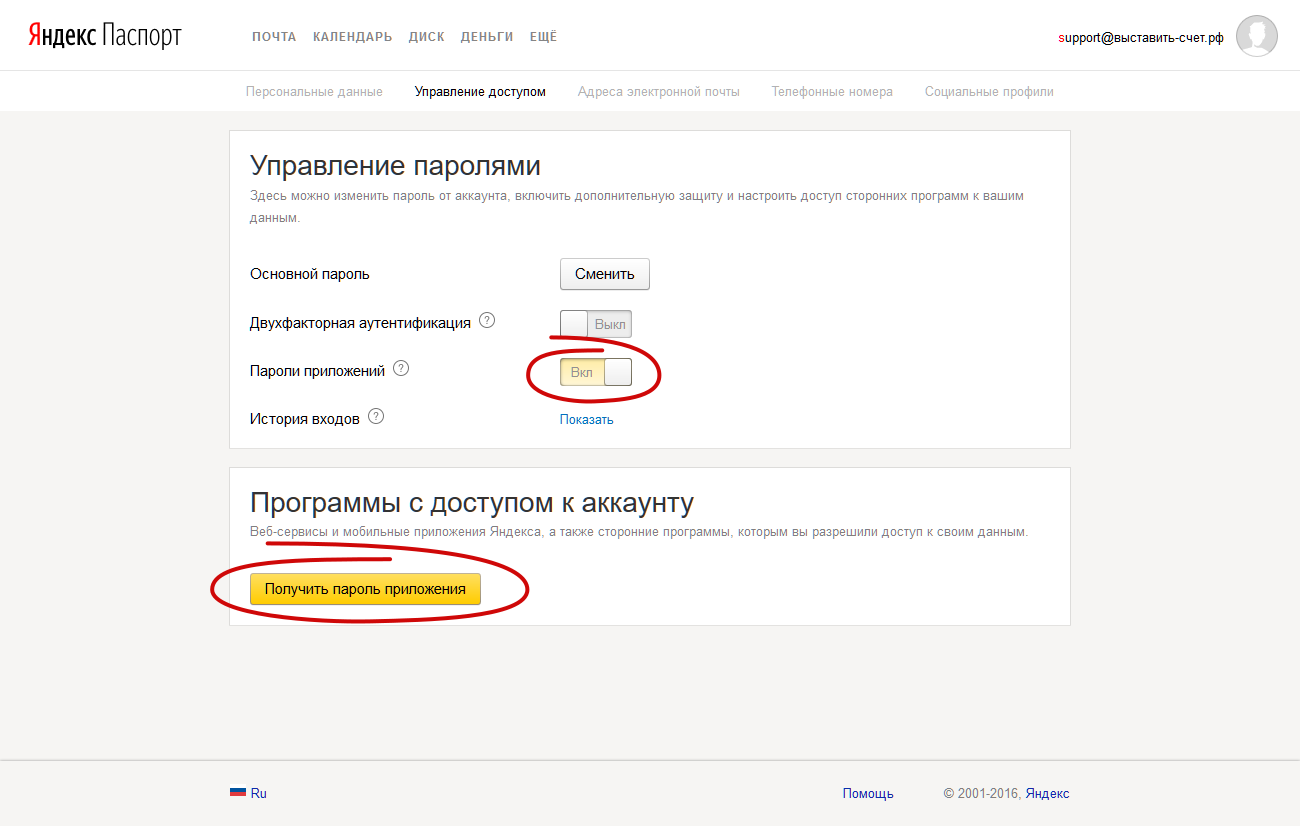The width and height of the screenshot is (1300, 826).
Task: Click the support@выставить-счет.рф account name
Action: tap(1141, 38)
